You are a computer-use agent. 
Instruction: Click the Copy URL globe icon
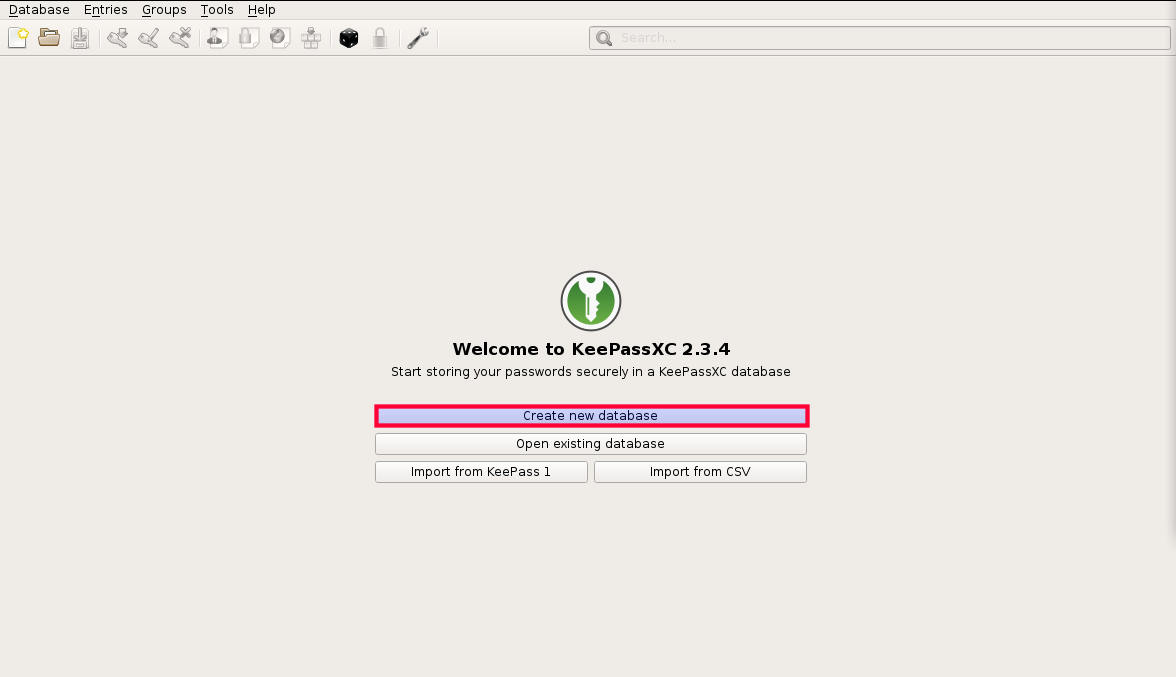click(279, 38)
